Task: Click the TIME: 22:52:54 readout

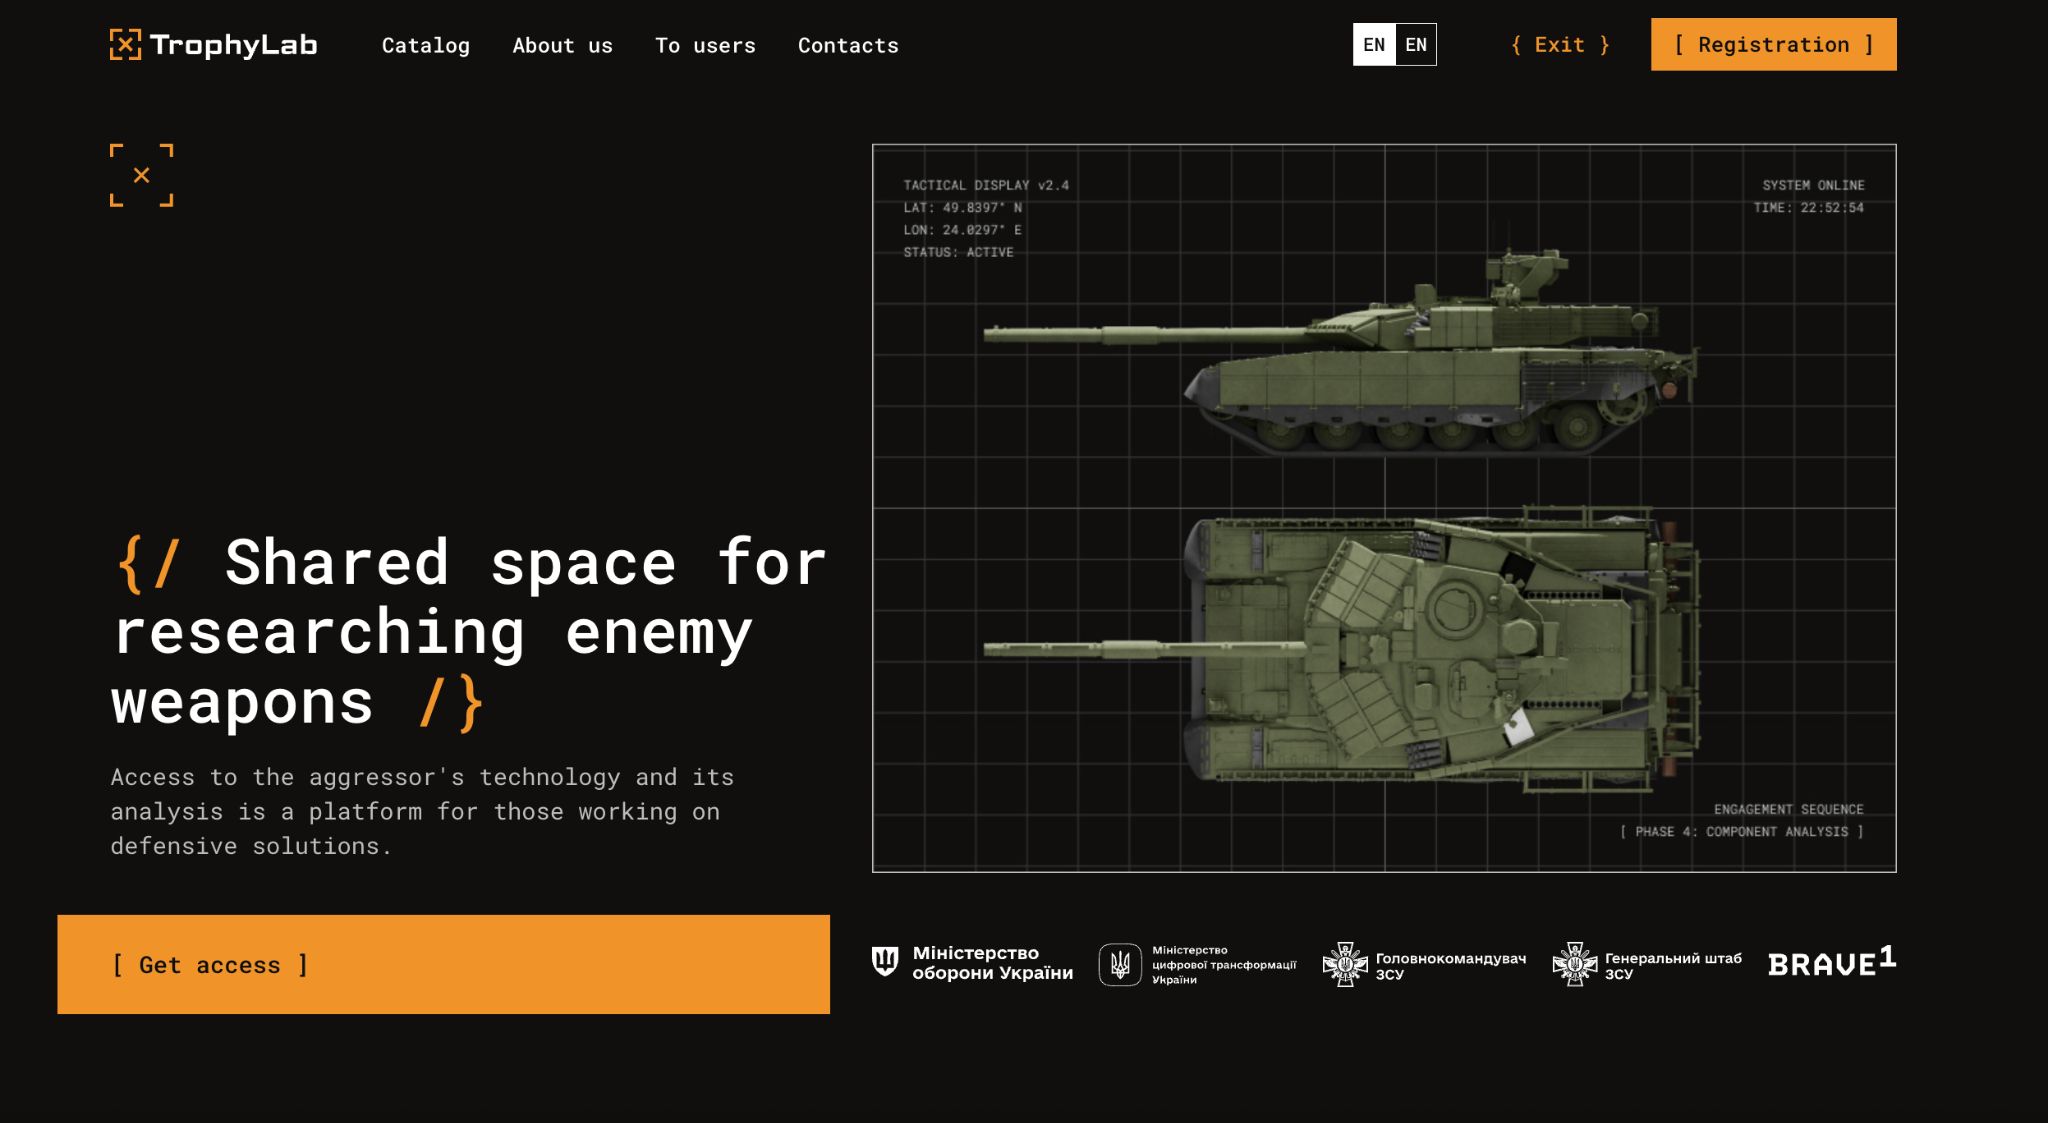Action: point(1808,208)
